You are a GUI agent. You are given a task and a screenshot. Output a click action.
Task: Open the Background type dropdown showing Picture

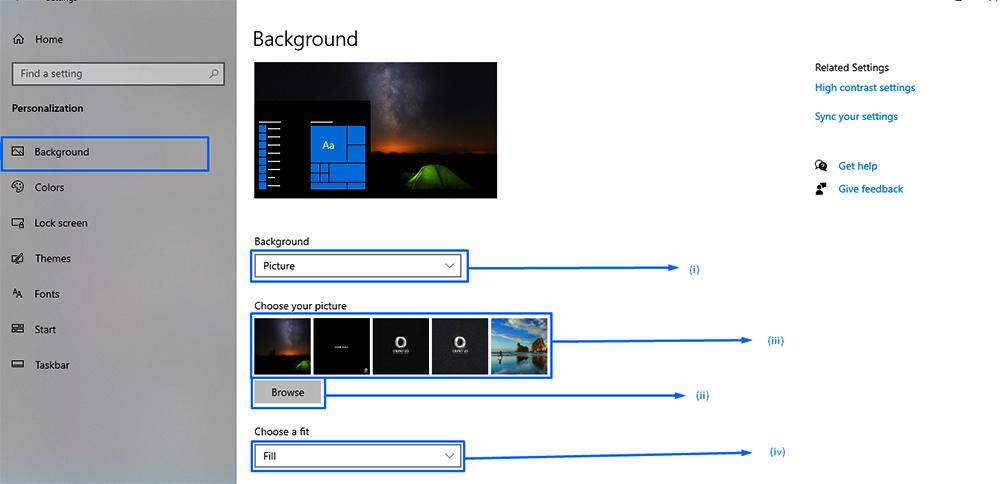point(359,266)
